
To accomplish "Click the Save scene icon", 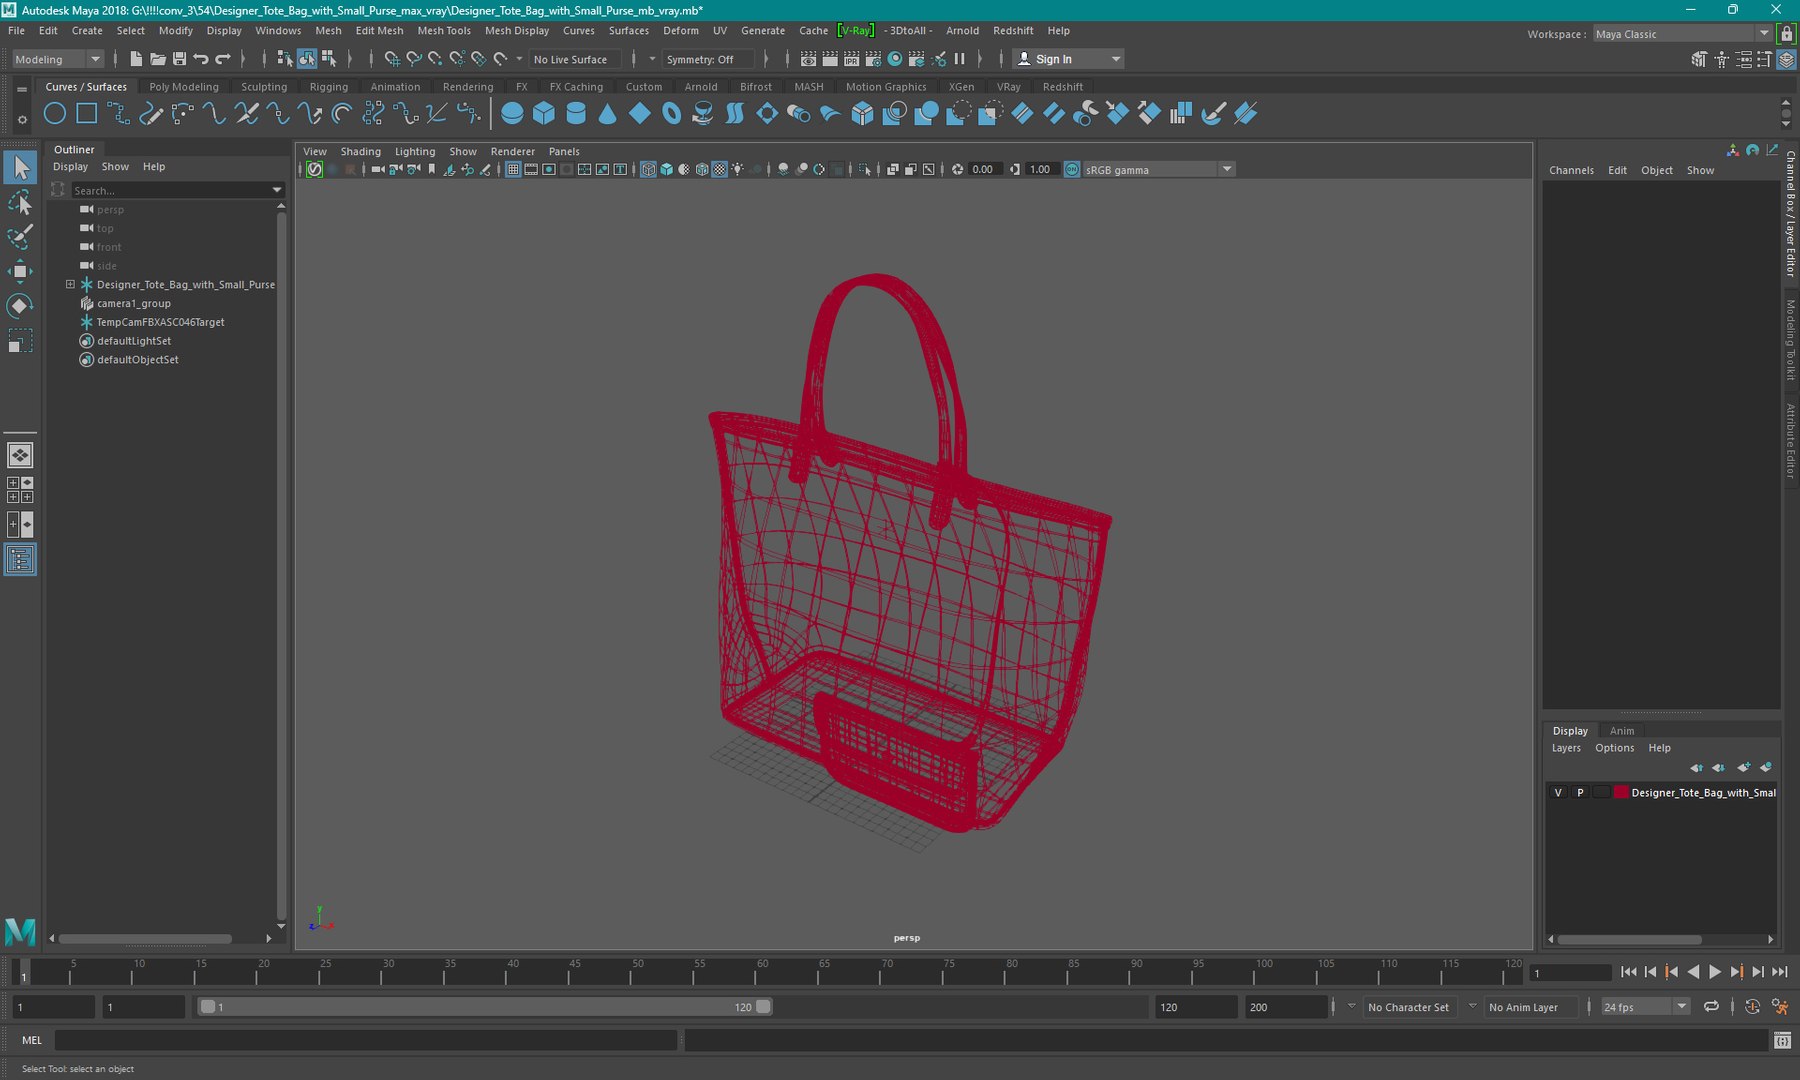I will tap(179, 59).
